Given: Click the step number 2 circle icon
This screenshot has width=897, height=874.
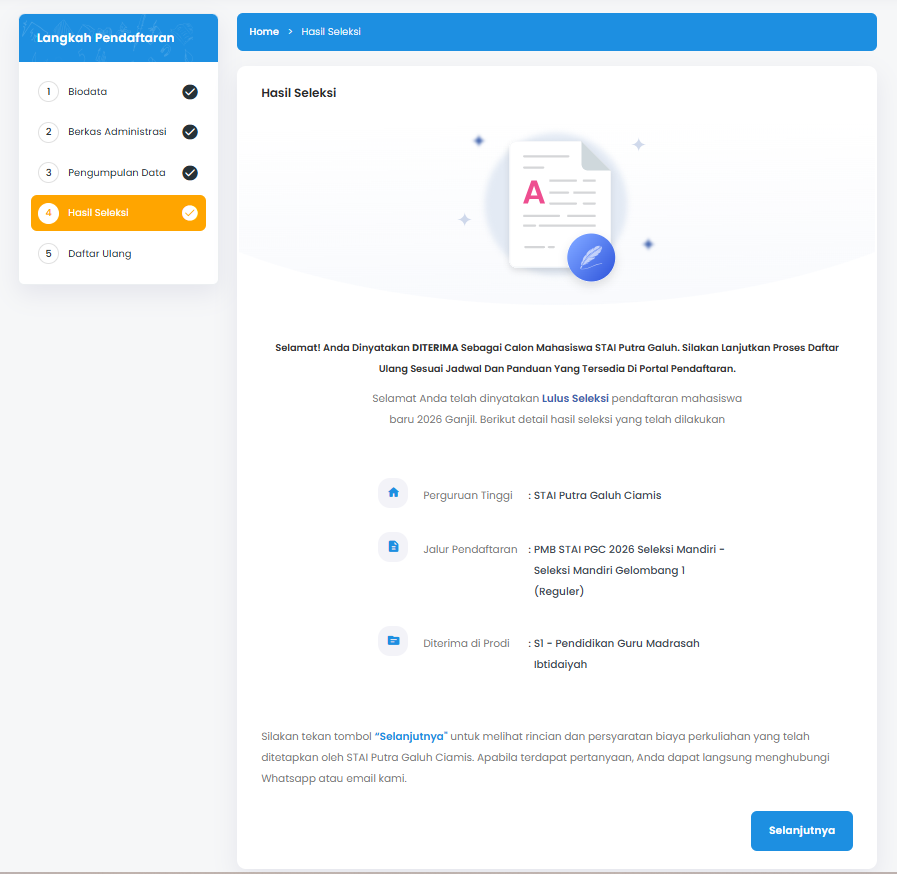Looking at the screenshot, I should (x=48, y=132).
